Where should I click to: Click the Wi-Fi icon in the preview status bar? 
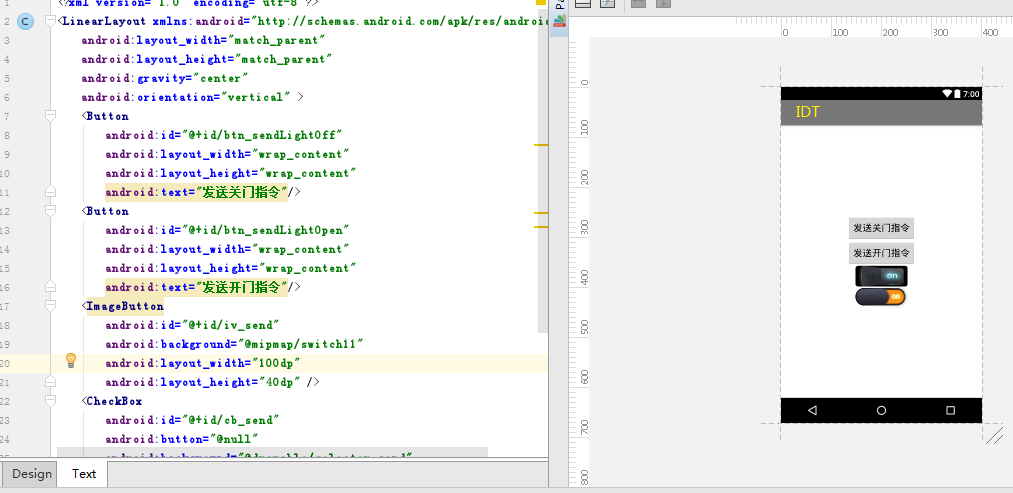click(x=947, y=94)
